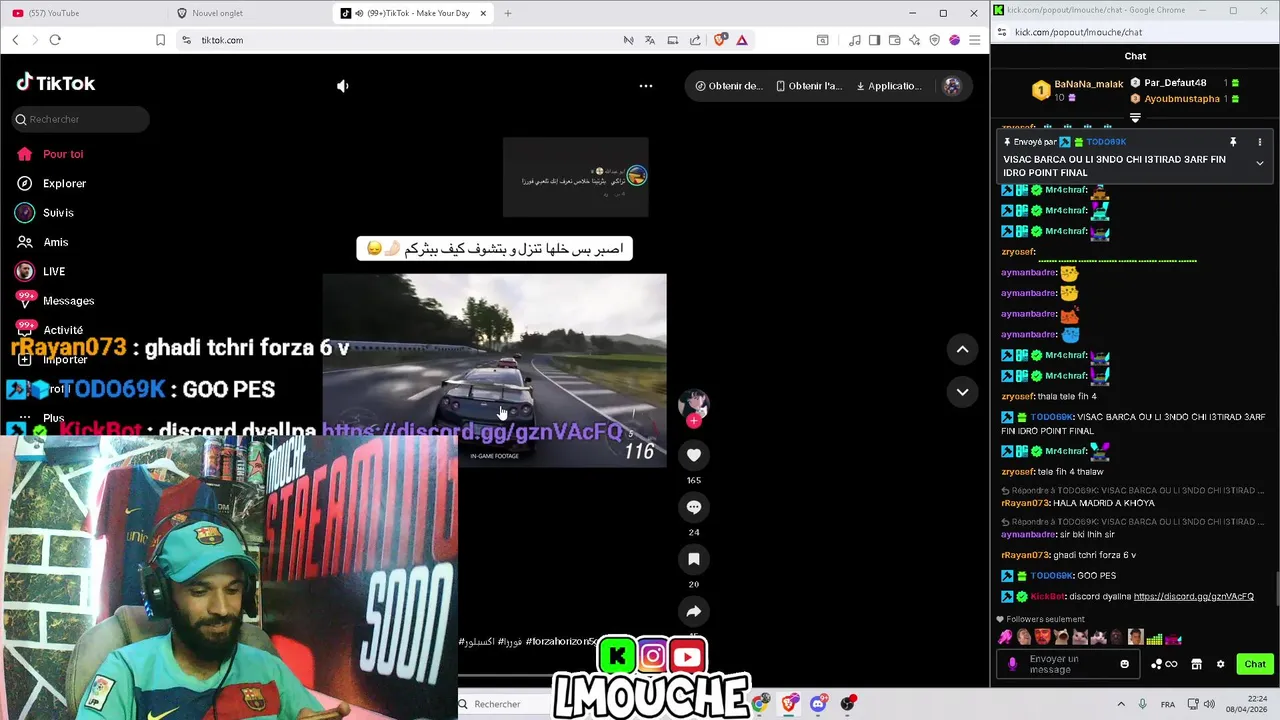The image size is (1280, 720).
Task: Click Obtenir l'application button
Action: (810, 86)
